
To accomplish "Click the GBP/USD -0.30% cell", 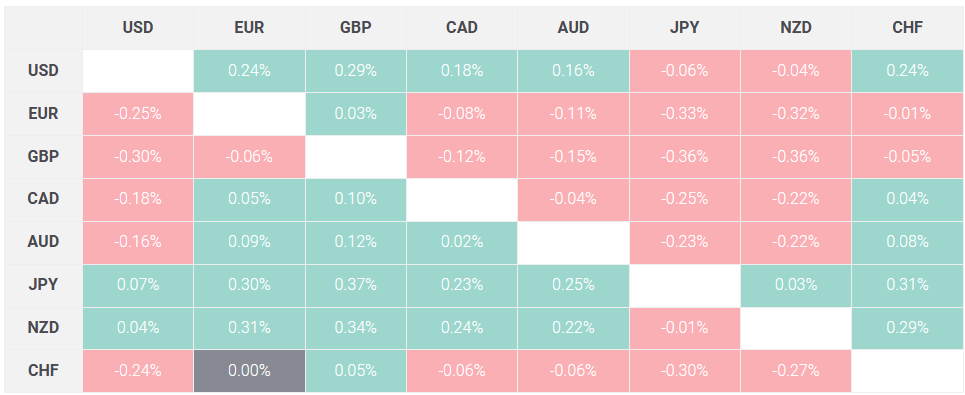I will 138,157.
